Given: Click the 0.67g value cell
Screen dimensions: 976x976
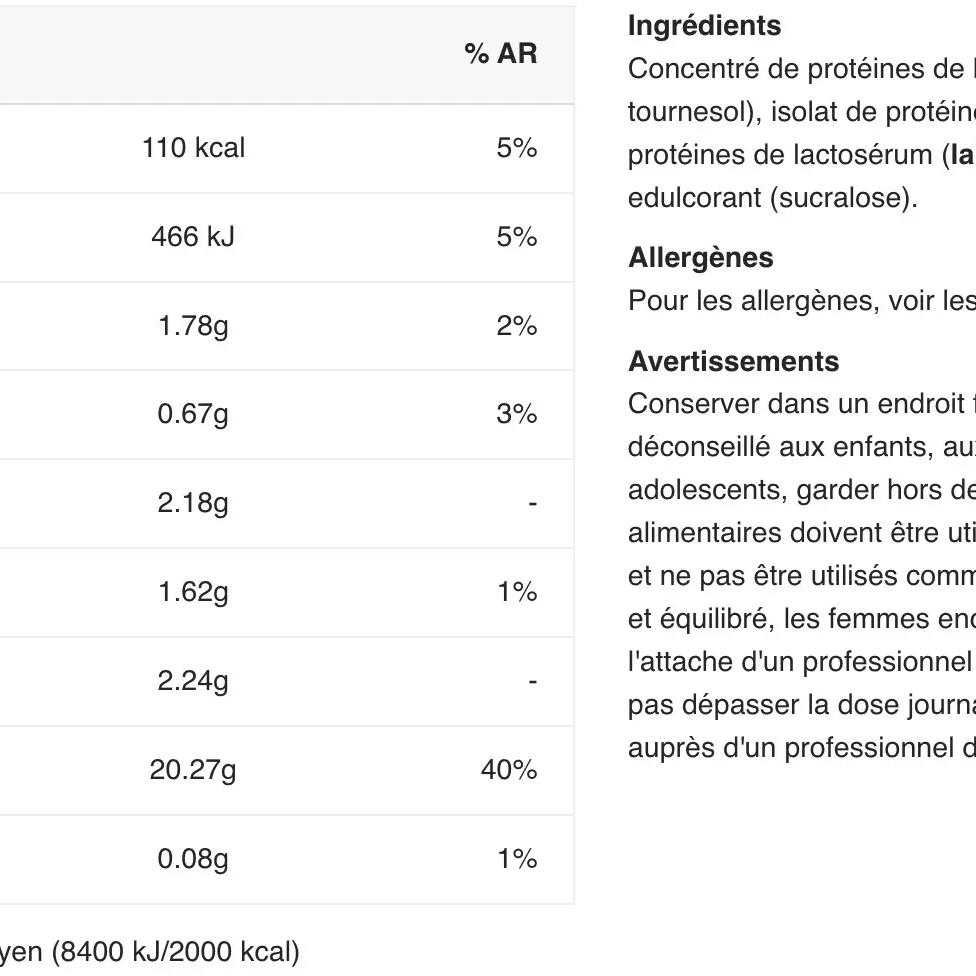Looking at the screenshot, I should coord(193,414).
